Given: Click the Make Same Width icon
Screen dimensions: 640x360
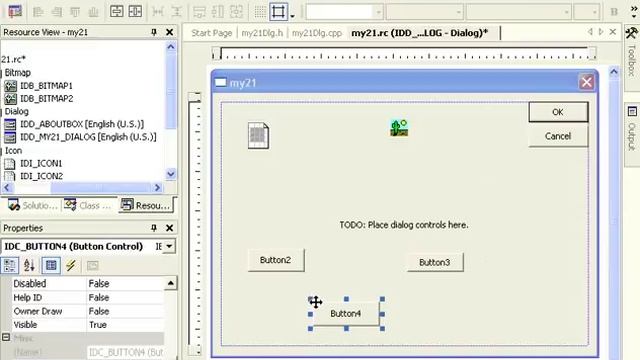Looking at the screenshot, I should (x=199, y=11).
